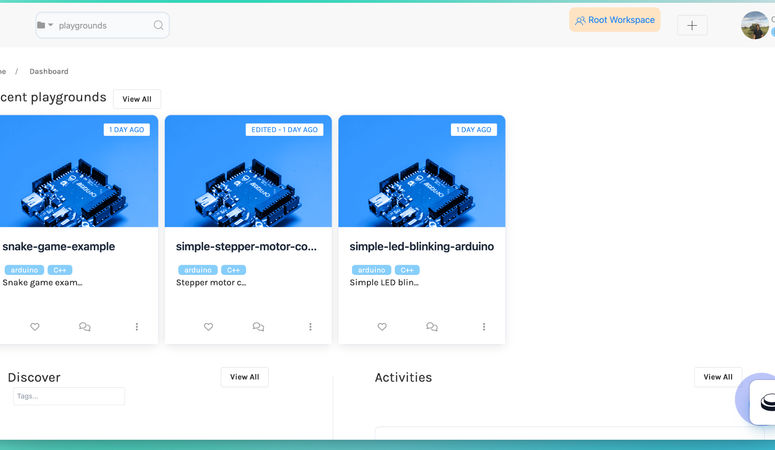
Task: Click '1 DAY AGO' badge on snake-game-example
Action: [x=127, y=130]
